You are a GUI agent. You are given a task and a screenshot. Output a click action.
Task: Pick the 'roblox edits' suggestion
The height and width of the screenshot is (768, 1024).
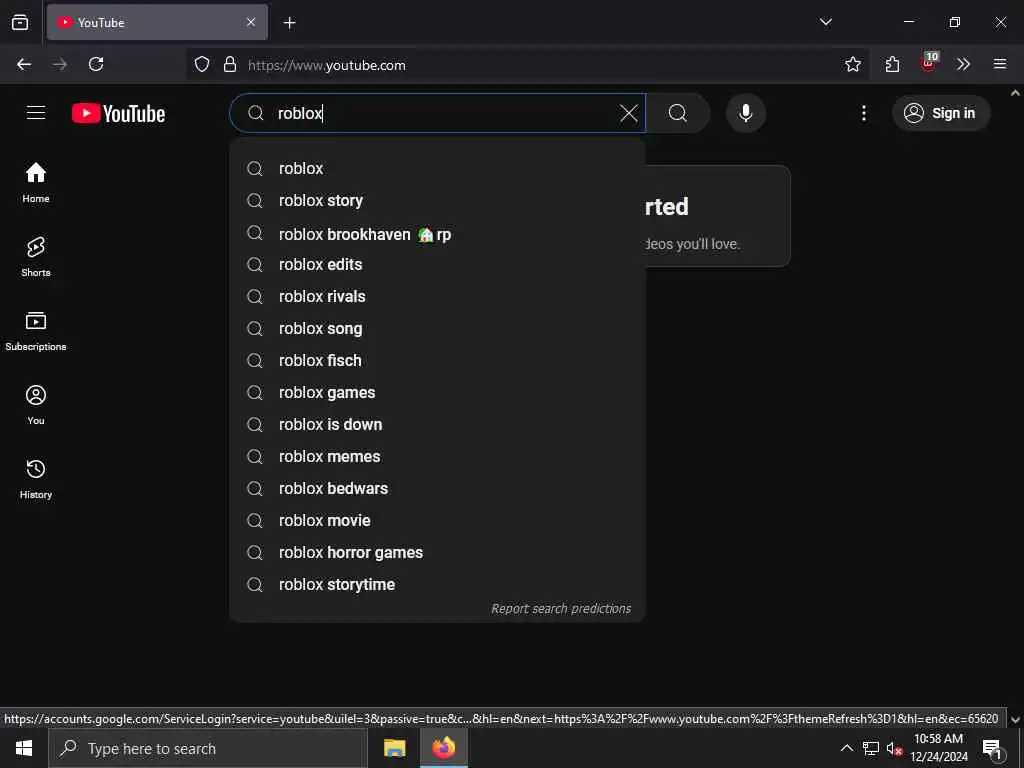coord(438,264)
